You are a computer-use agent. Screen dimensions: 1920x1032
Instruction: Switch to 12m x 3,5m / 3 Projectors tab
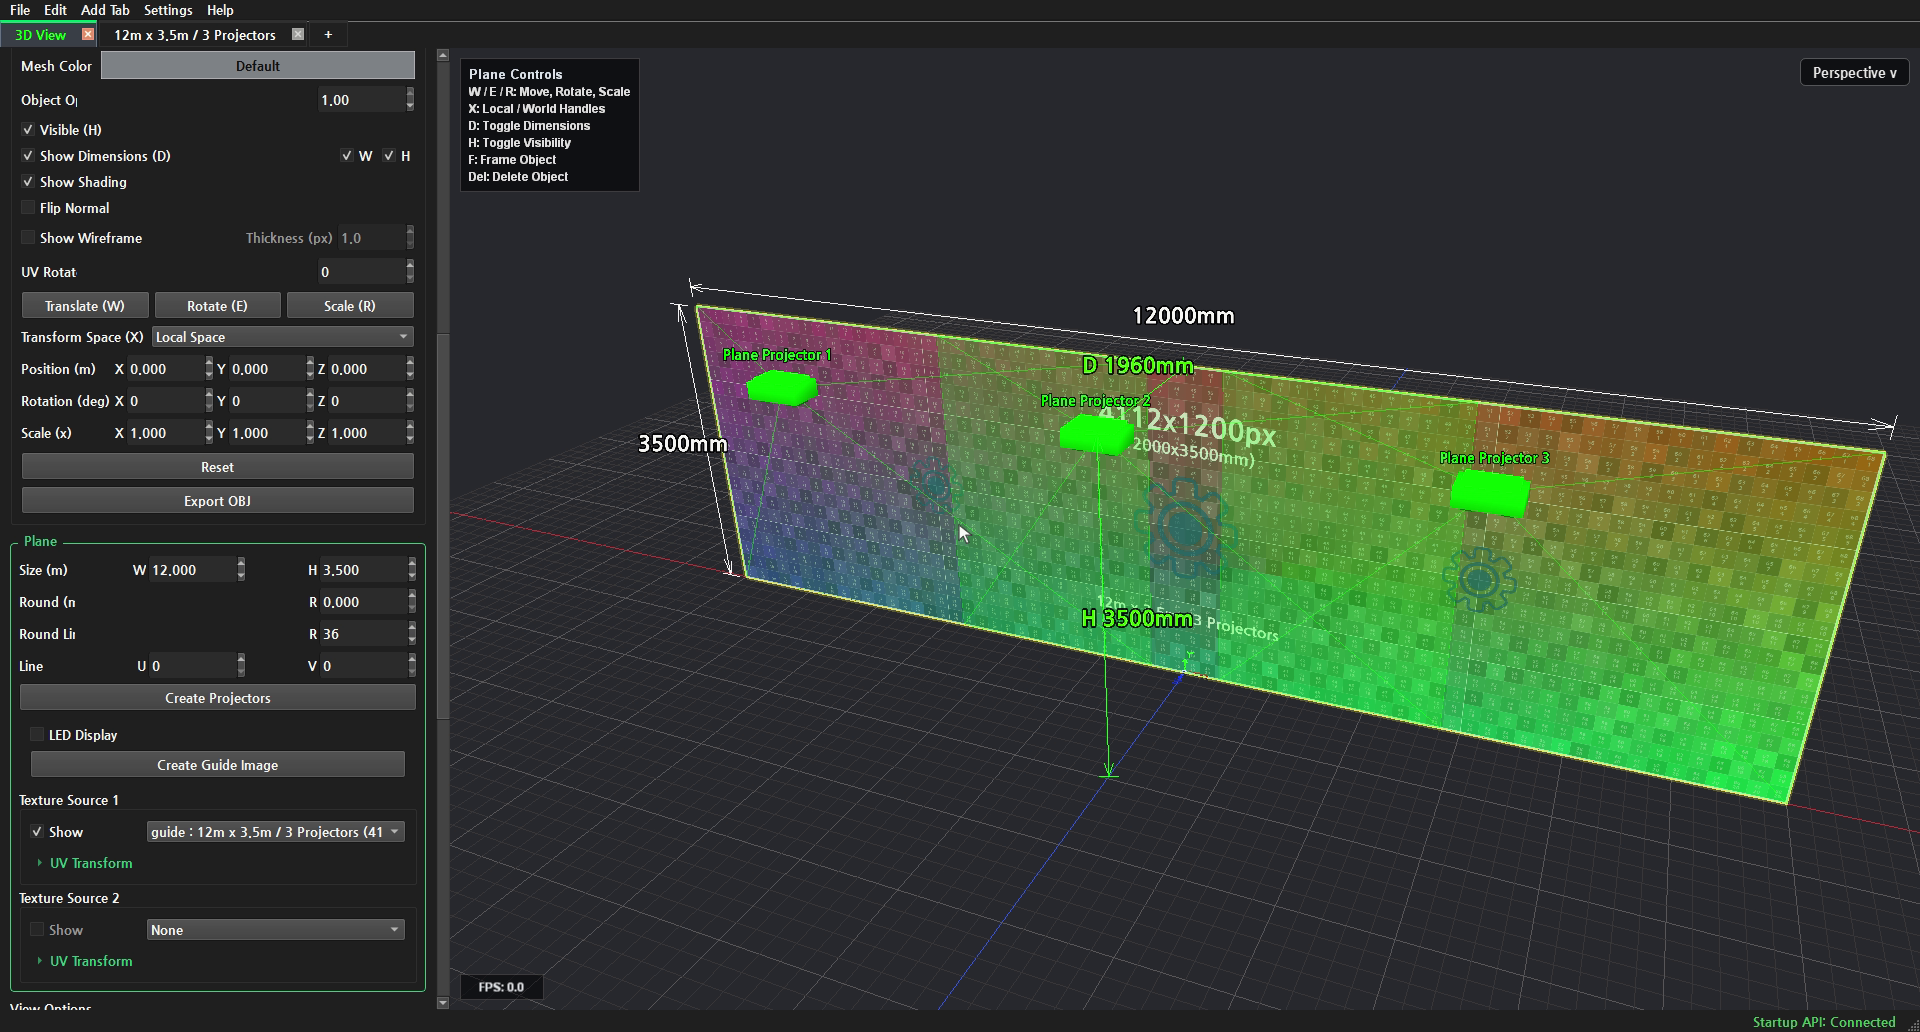pyautogui.click(x=194, y=34)
